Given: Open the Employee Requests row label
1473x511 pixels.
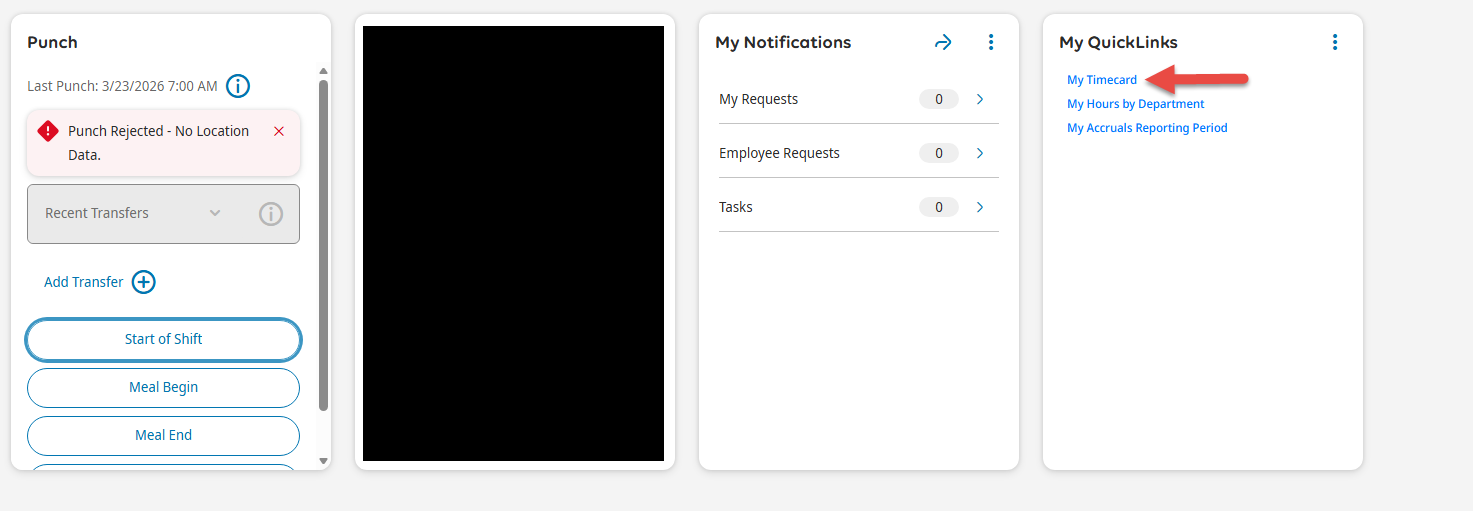Looking at the screenshot, I should coord(779,153).
